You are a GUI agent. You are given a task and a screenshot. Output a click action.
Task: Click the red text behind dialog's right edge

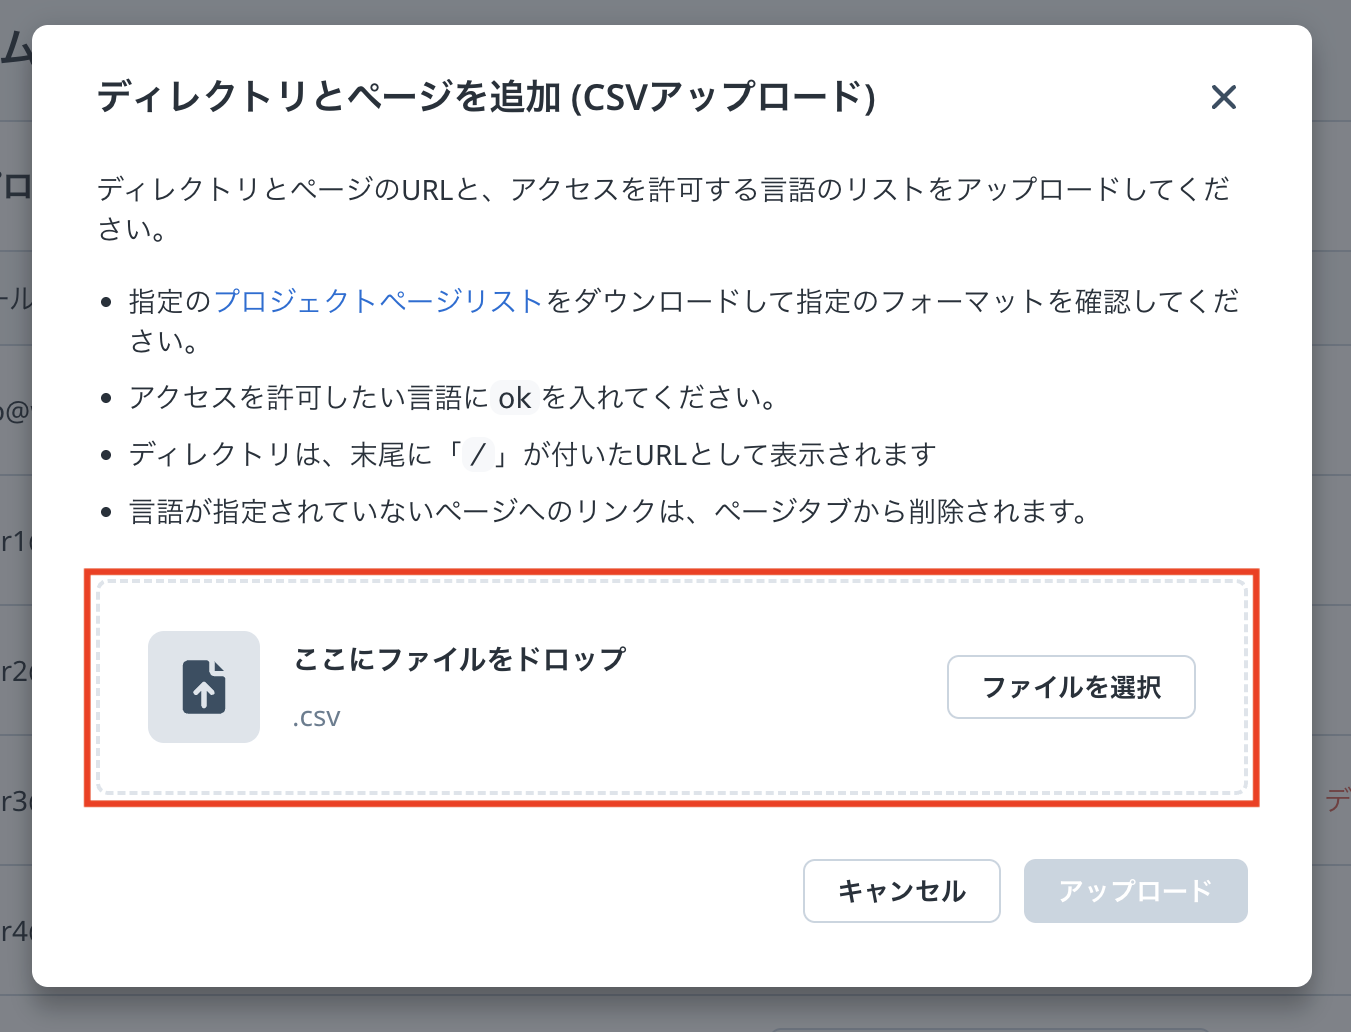[1337, 800]
